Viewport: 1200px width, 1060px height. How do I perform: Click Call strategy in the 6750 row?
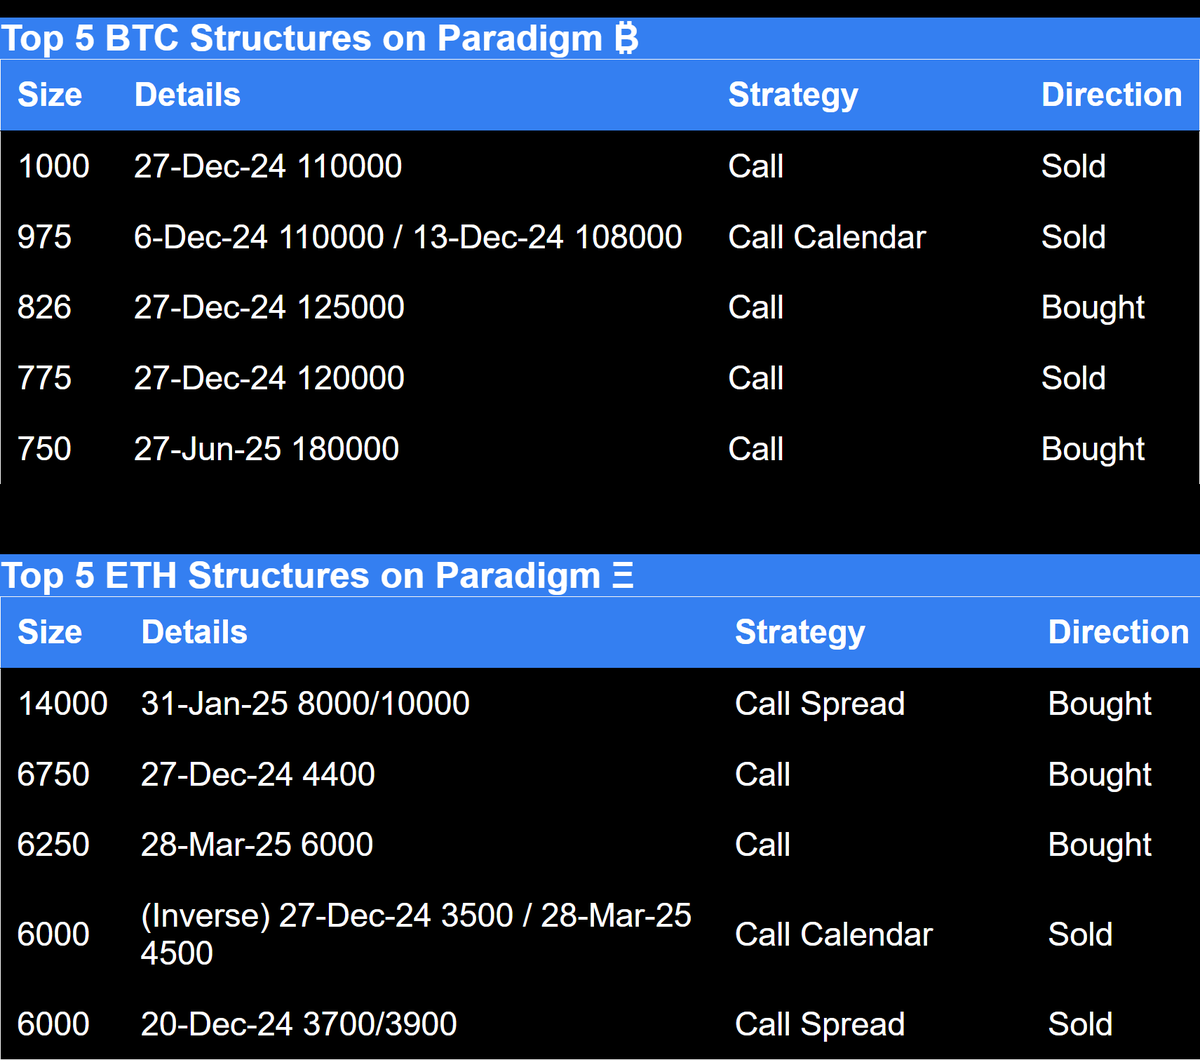click(763, 774)
